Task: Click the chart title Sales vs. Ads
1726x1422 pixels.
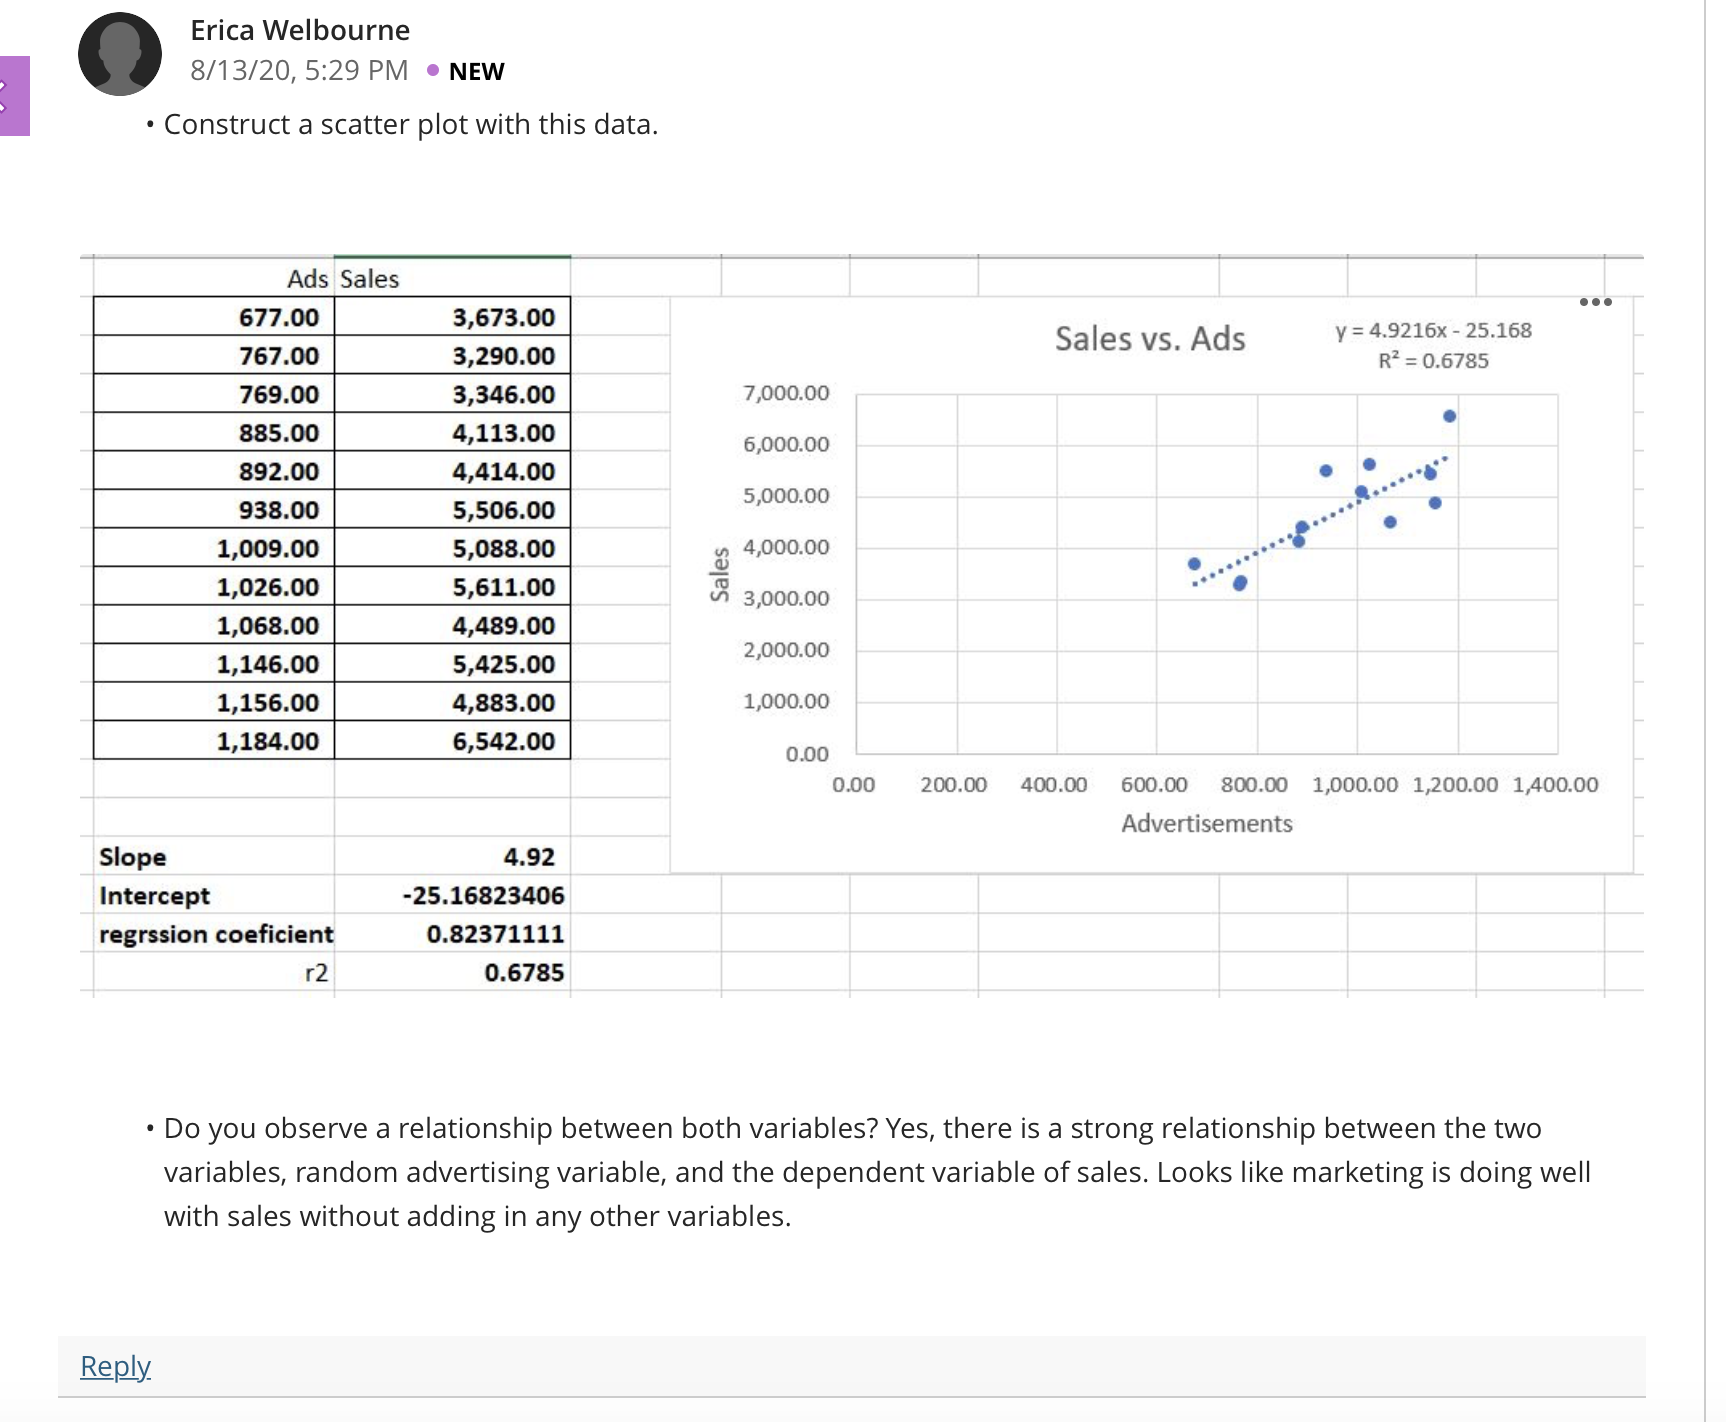Action: tap(1150, 338)
